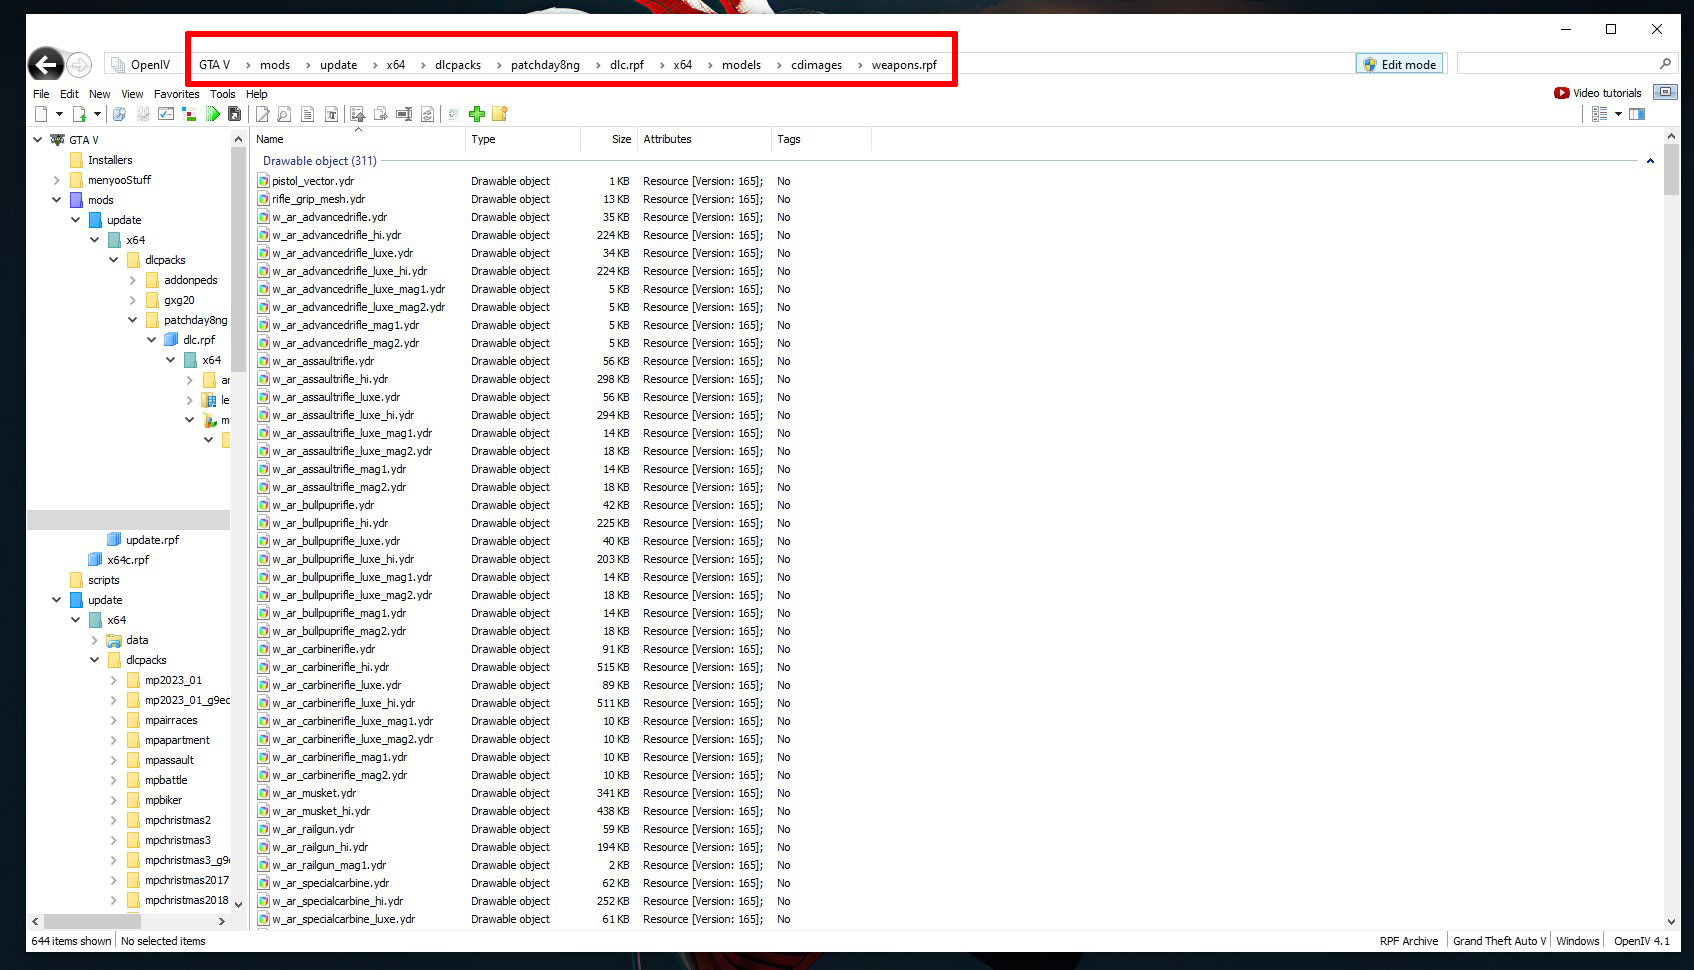Click the green plus add icon

pyautogui.click(x=476, y=114)
